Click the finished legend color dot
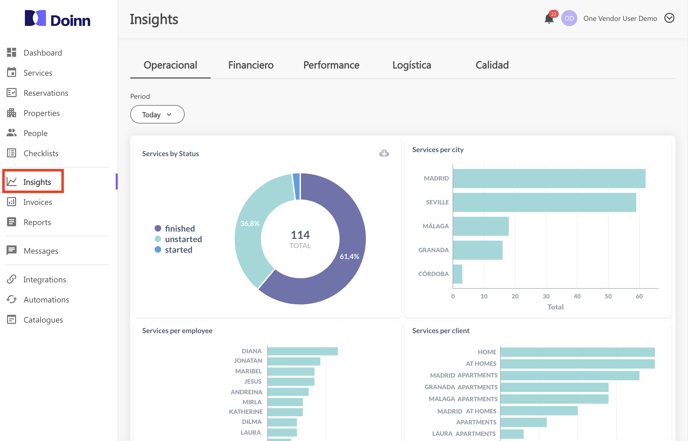 158,228
